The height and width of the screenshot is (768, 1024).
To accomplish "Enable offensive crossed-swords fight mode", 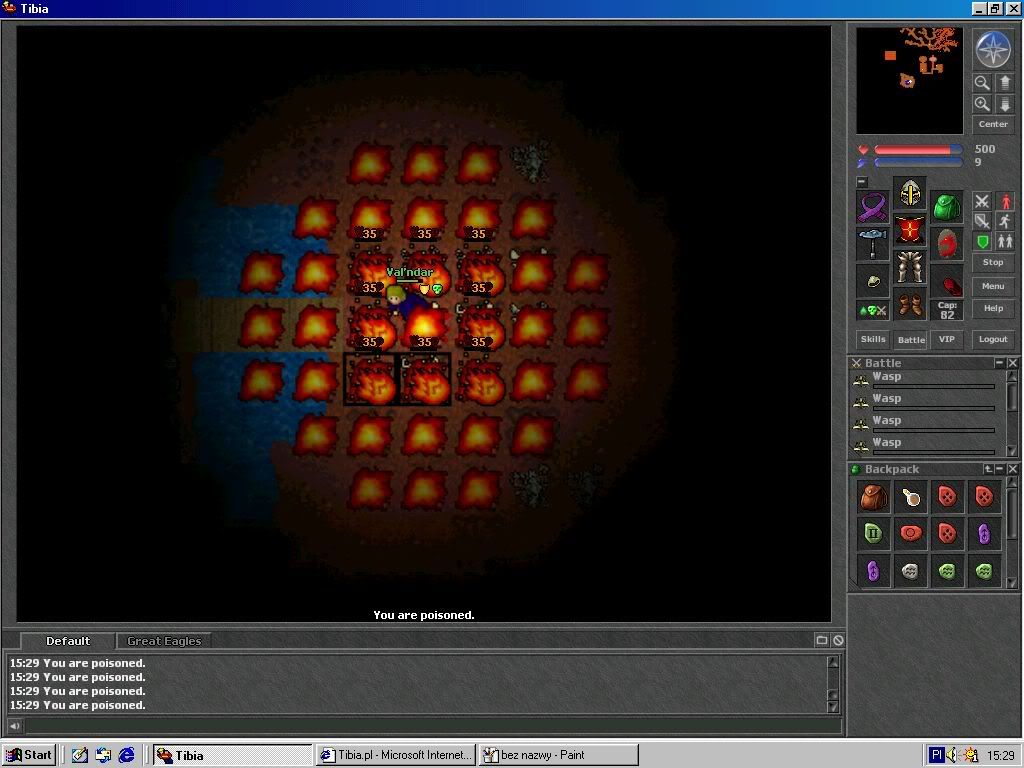I will (982, 201).
